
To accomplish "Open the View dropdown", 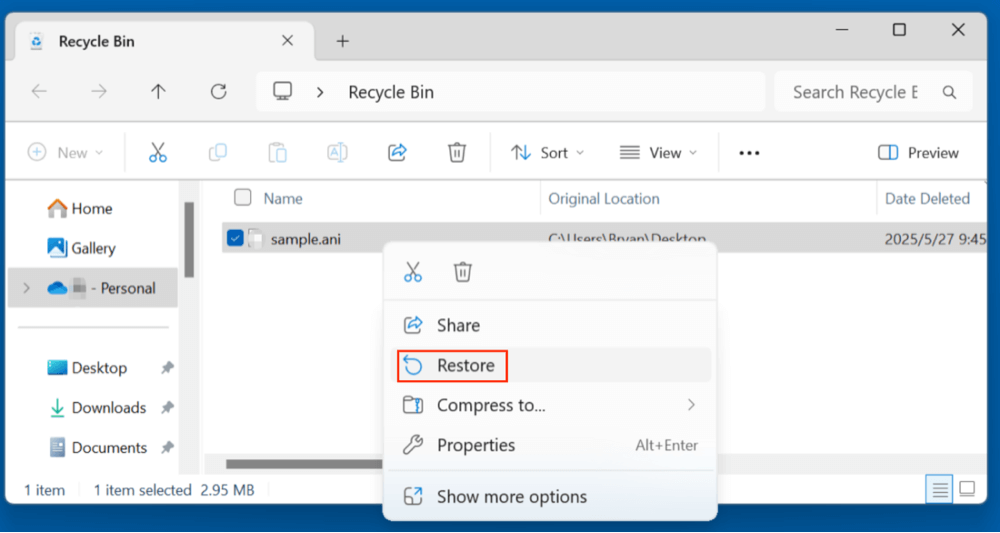I will click(659, 153).
